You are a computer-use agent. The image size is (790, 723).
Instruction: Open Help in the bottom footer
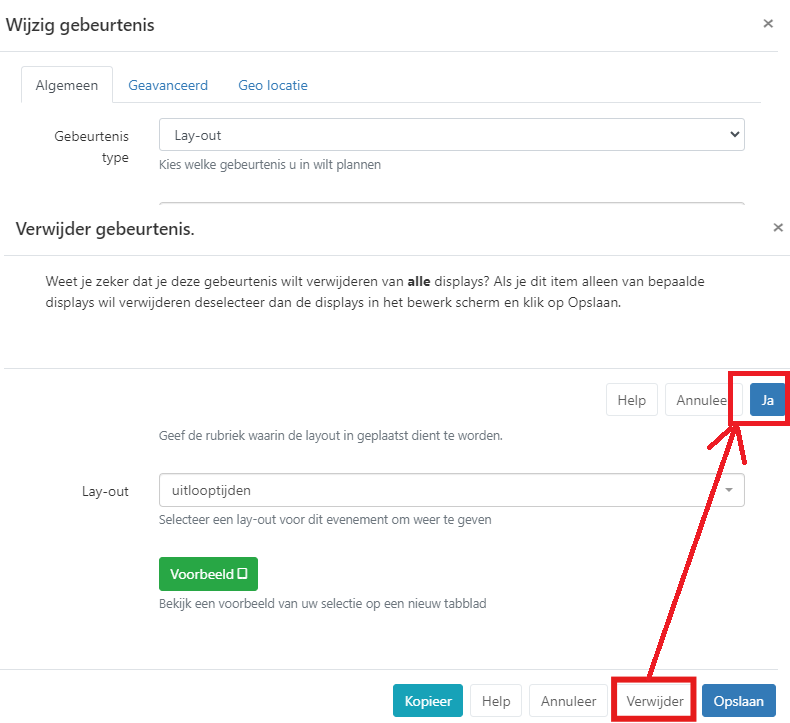click(x=496, y=701)
